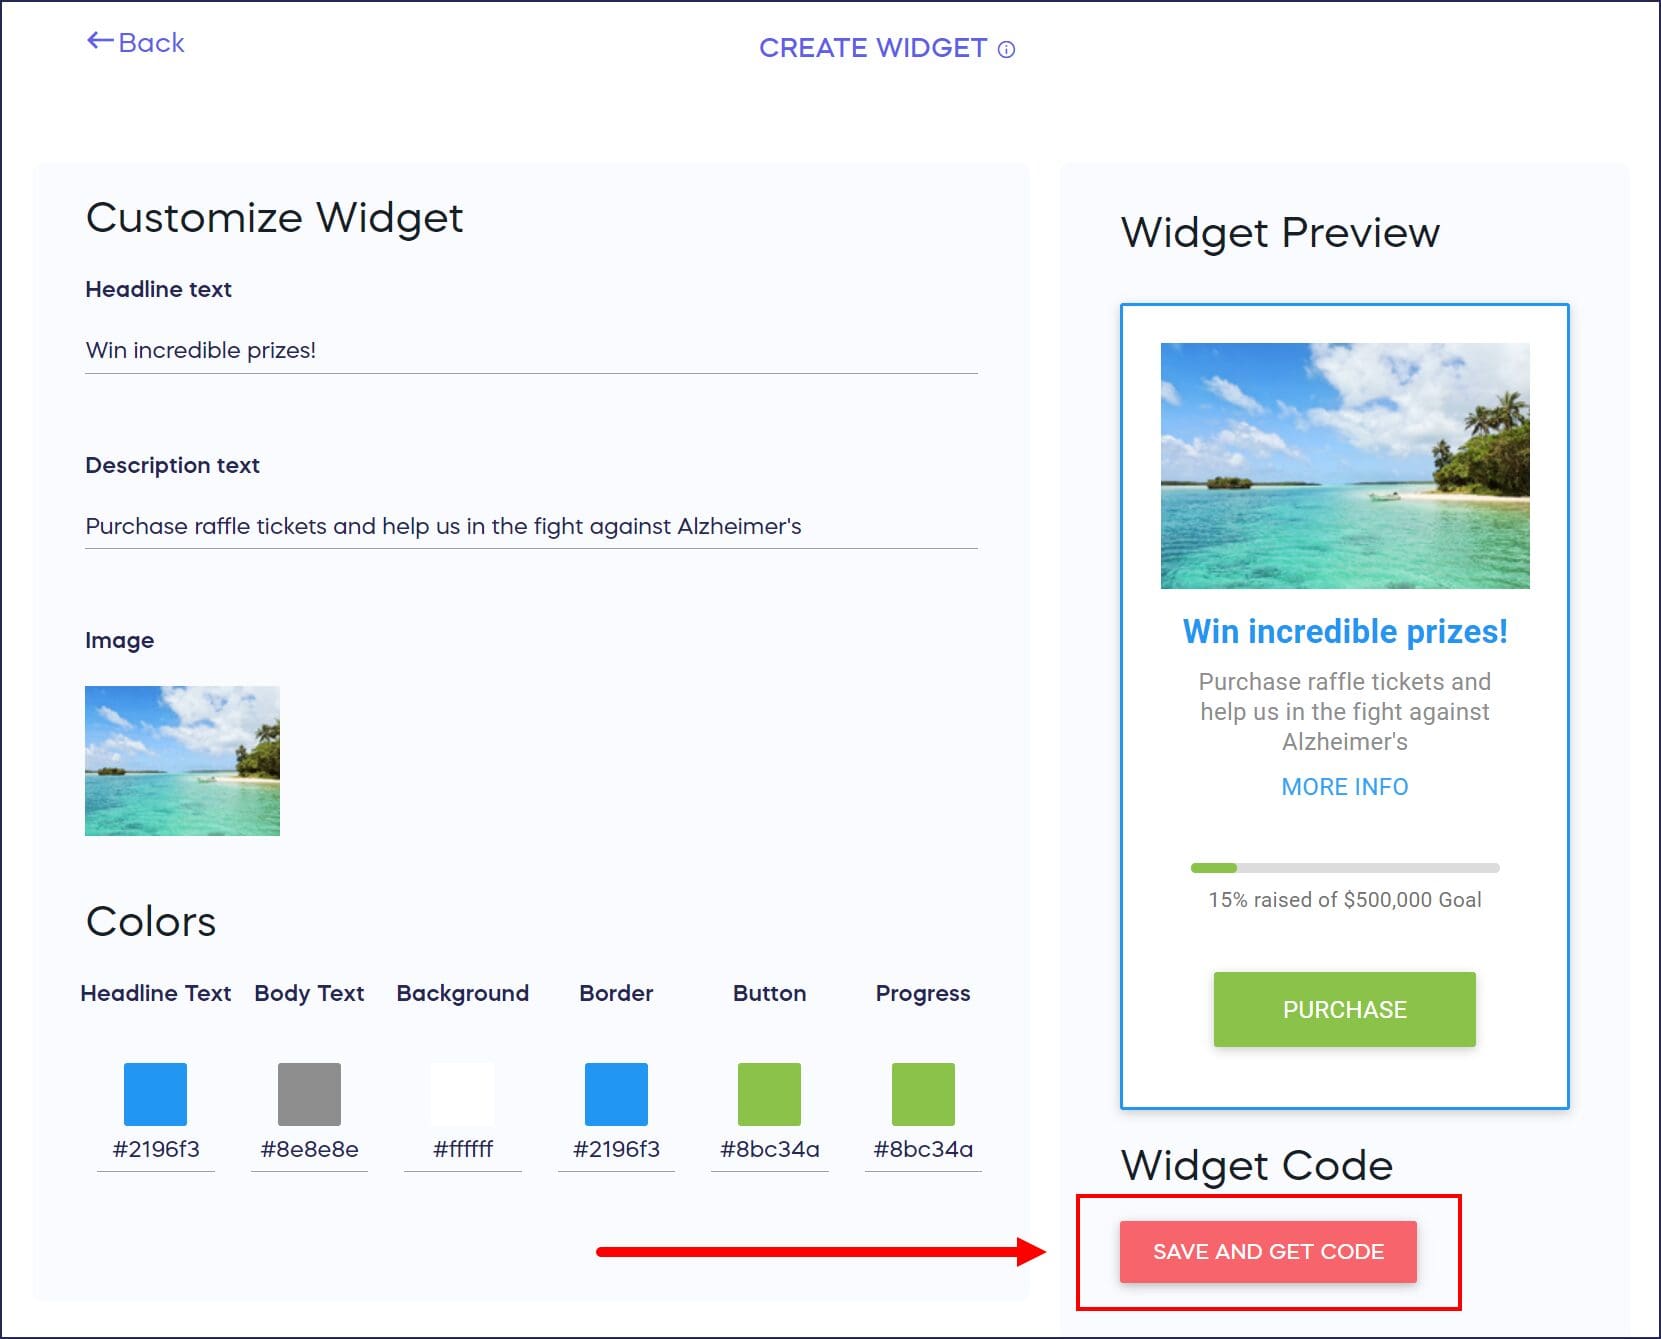Click the Body Text hex field #8e8e8e
This screenshot has width=1661, height=1339.
(x=309, y=1150)
